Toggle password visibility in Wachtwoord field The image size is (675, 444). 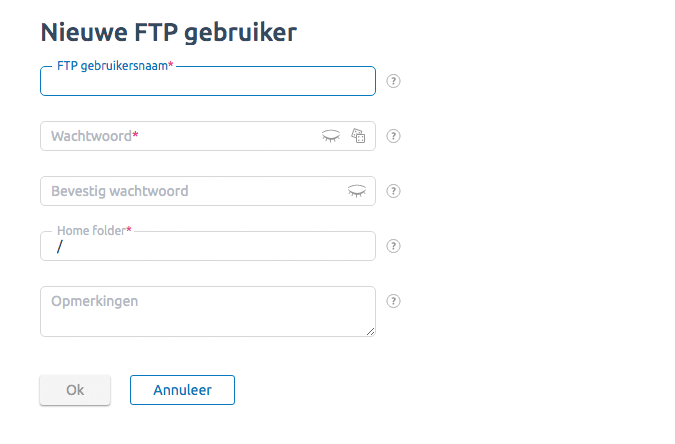tap(331, 136)
